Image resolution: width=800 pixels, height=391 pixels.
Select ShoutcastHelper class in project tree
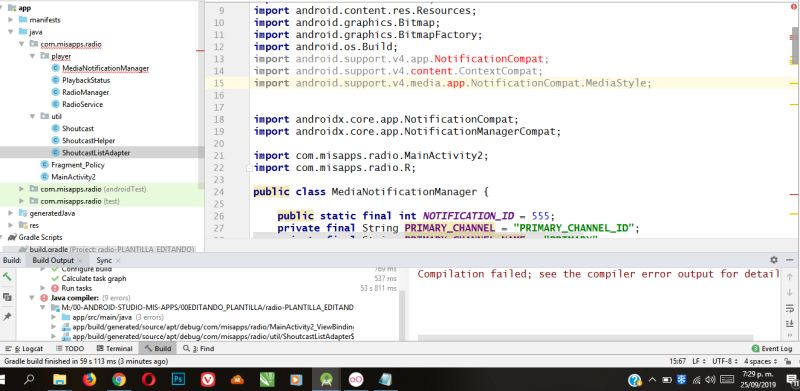(x=88, y=140)
